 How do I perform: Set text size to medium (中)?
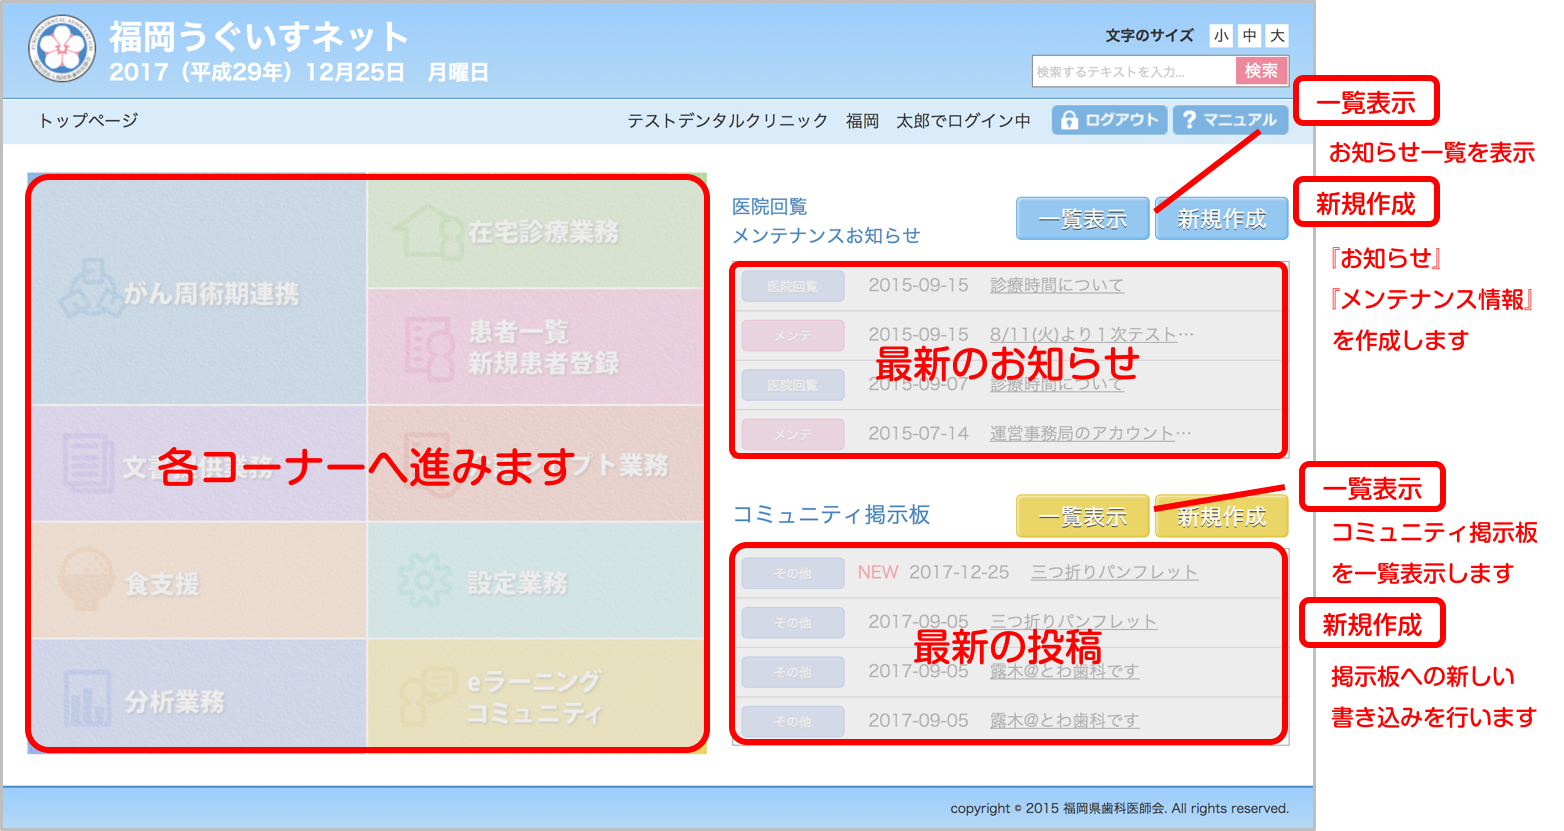click(1249, 36)
